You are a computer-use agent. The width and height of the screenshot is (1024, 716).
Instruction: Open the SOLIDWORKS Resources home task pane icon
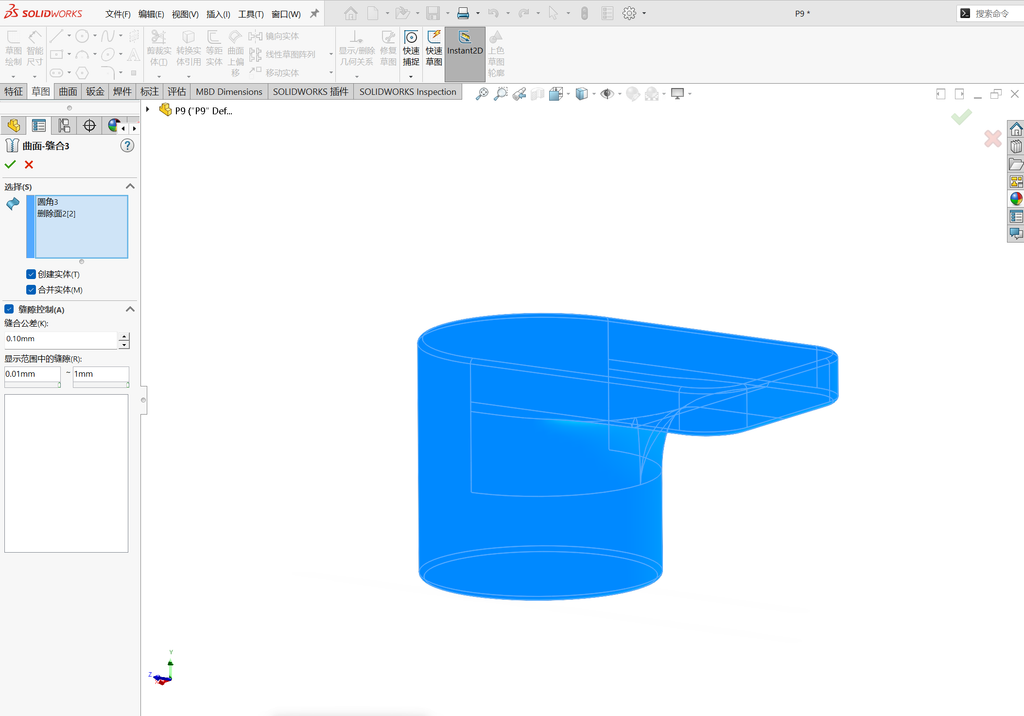point(1016,129)
